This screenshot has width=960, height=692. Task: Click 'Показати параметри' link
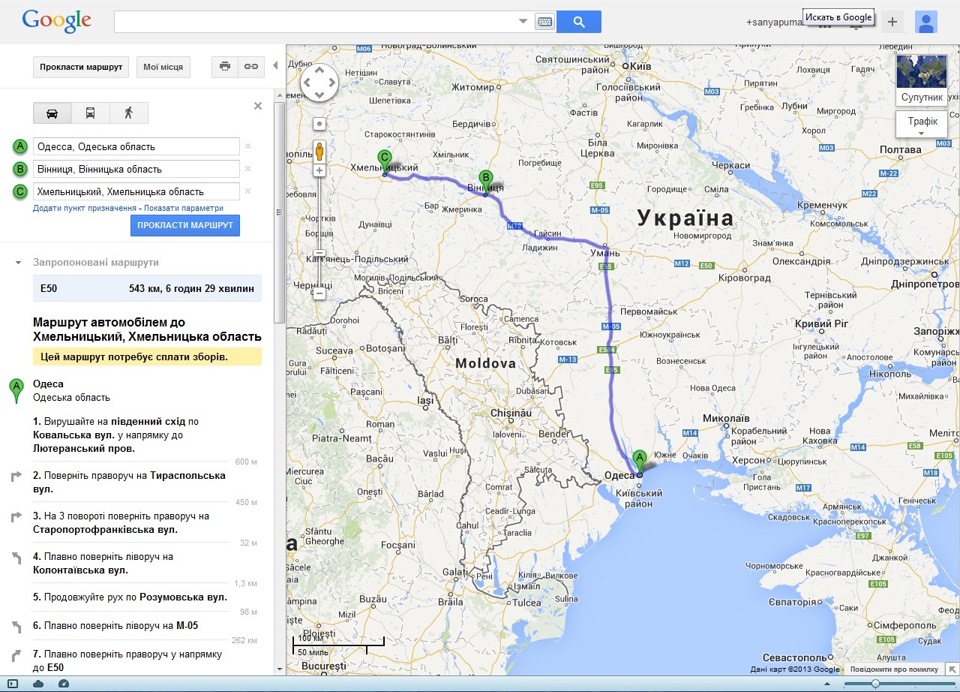click(184, 208)
